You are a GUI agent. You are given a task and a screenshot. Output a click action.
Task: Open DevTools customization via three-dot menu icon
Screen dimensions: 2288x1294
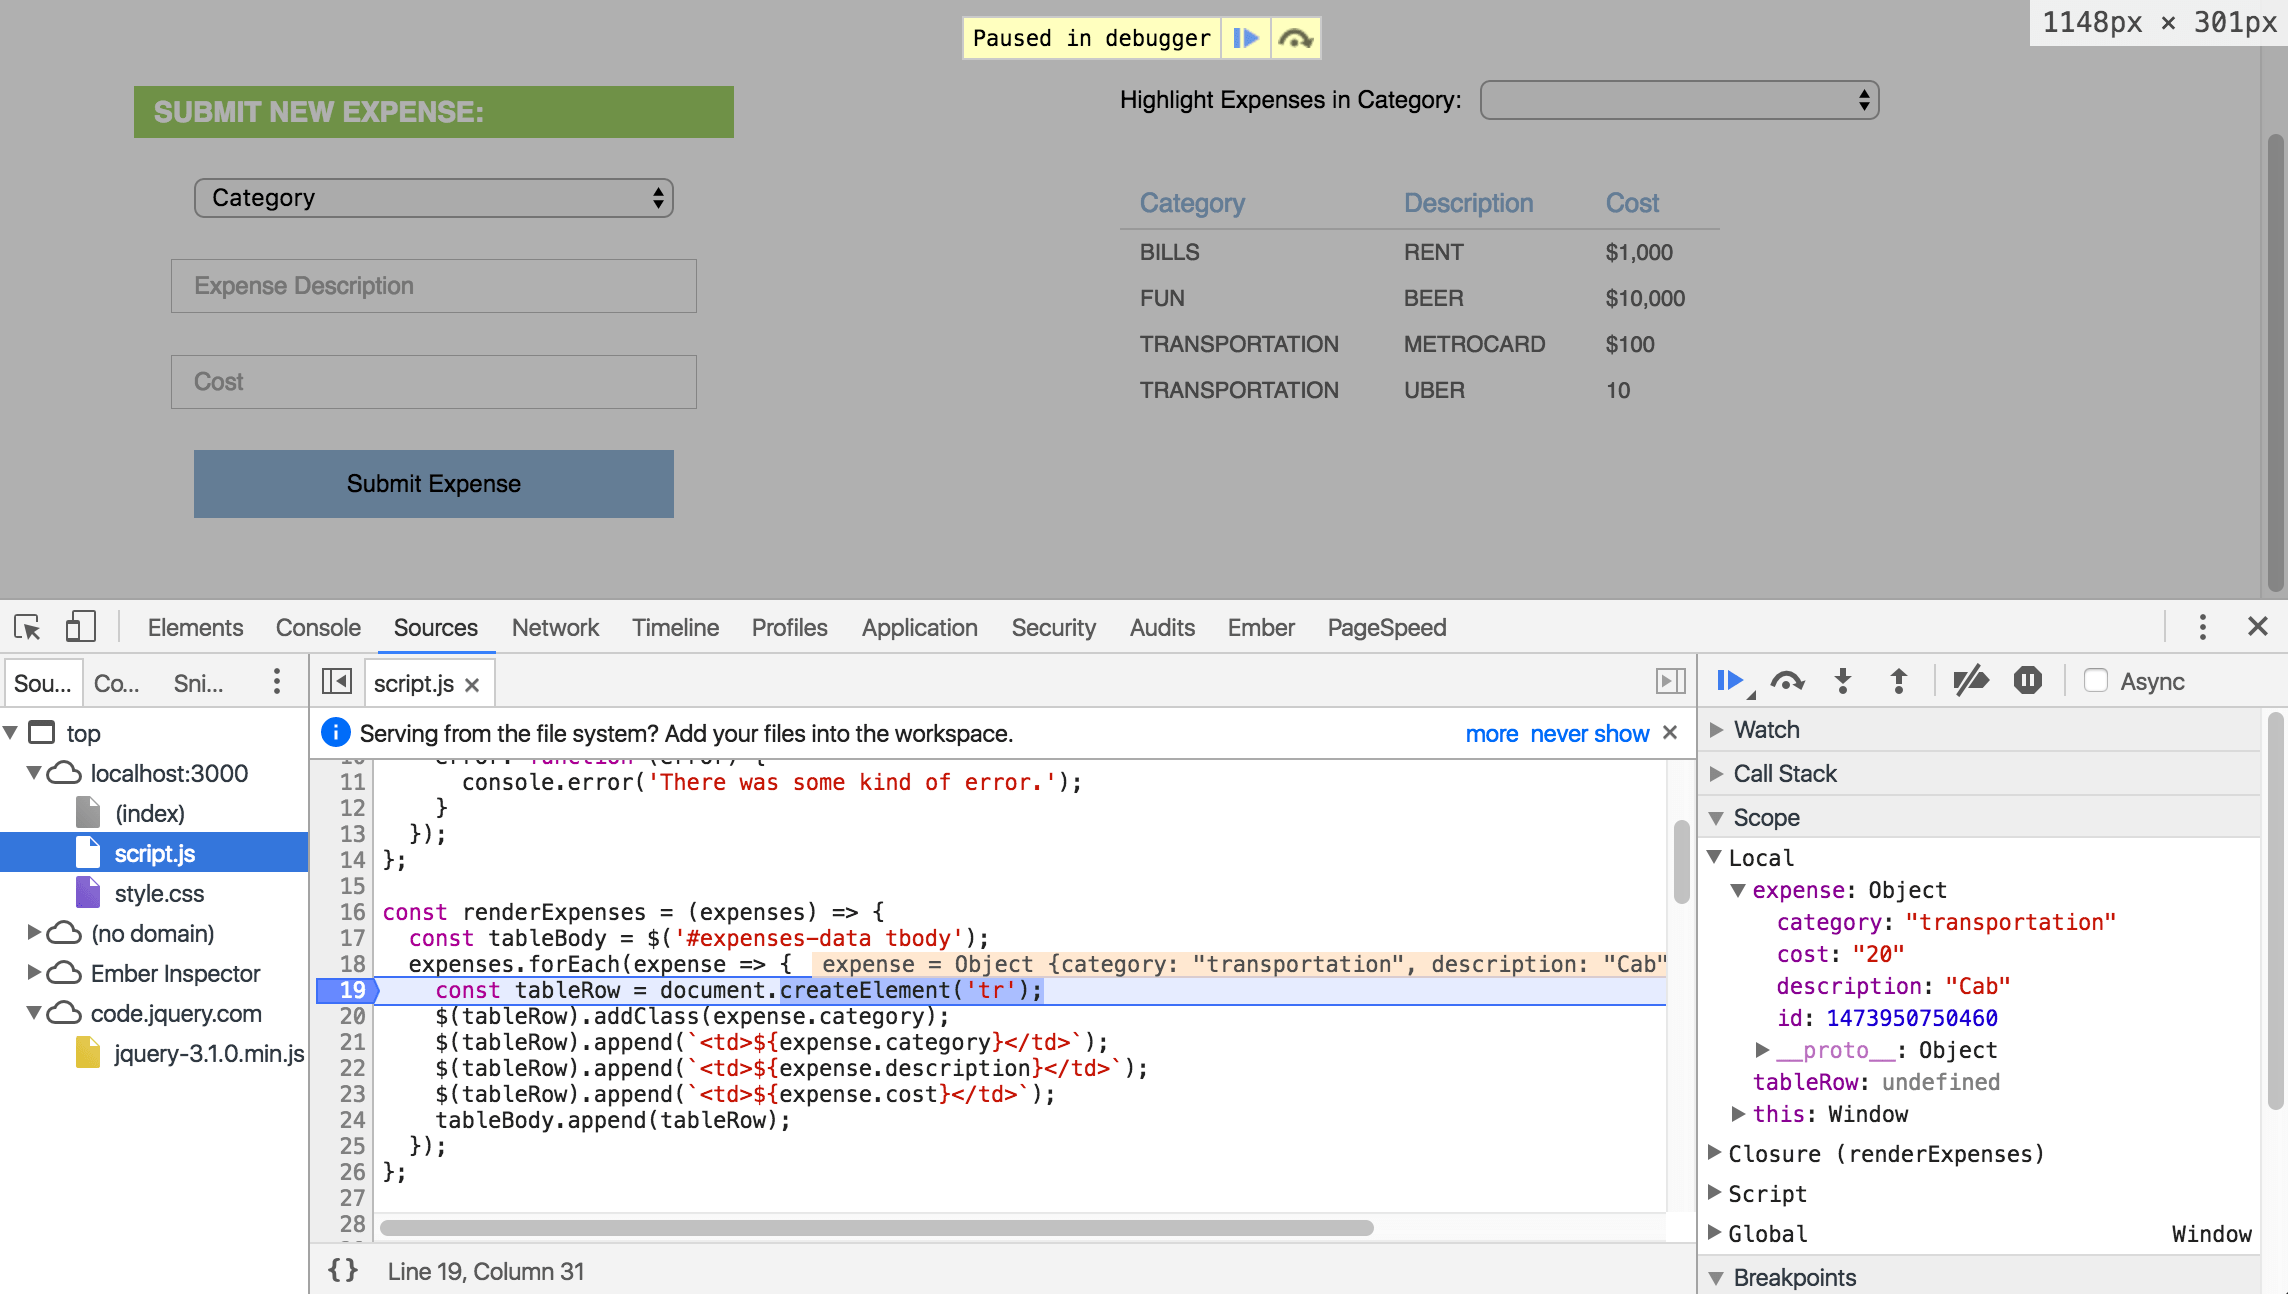[x=2203, y=627]
